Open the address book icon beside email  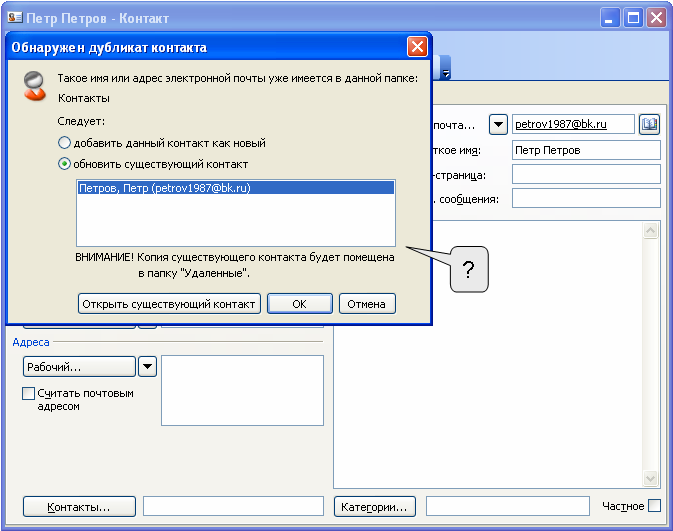point(649,124)
